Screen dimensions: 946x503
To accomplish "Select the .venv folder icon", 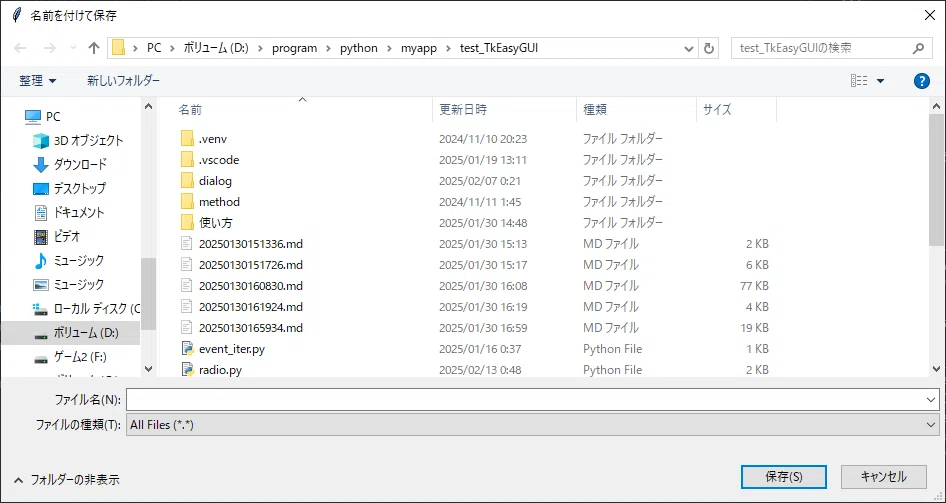I will coord(188,139).
